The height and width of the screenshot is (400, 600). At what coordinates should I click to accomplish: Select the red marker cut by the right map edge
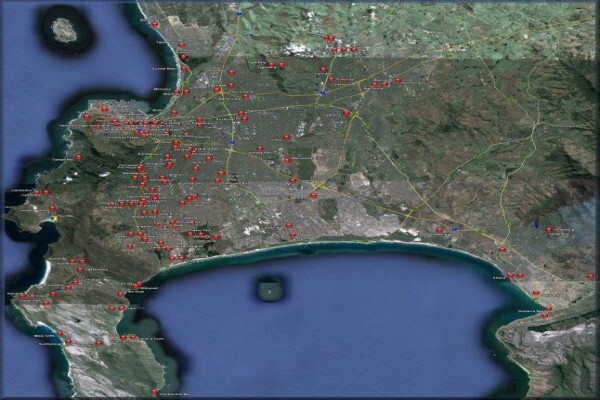[x=592, y=277]
